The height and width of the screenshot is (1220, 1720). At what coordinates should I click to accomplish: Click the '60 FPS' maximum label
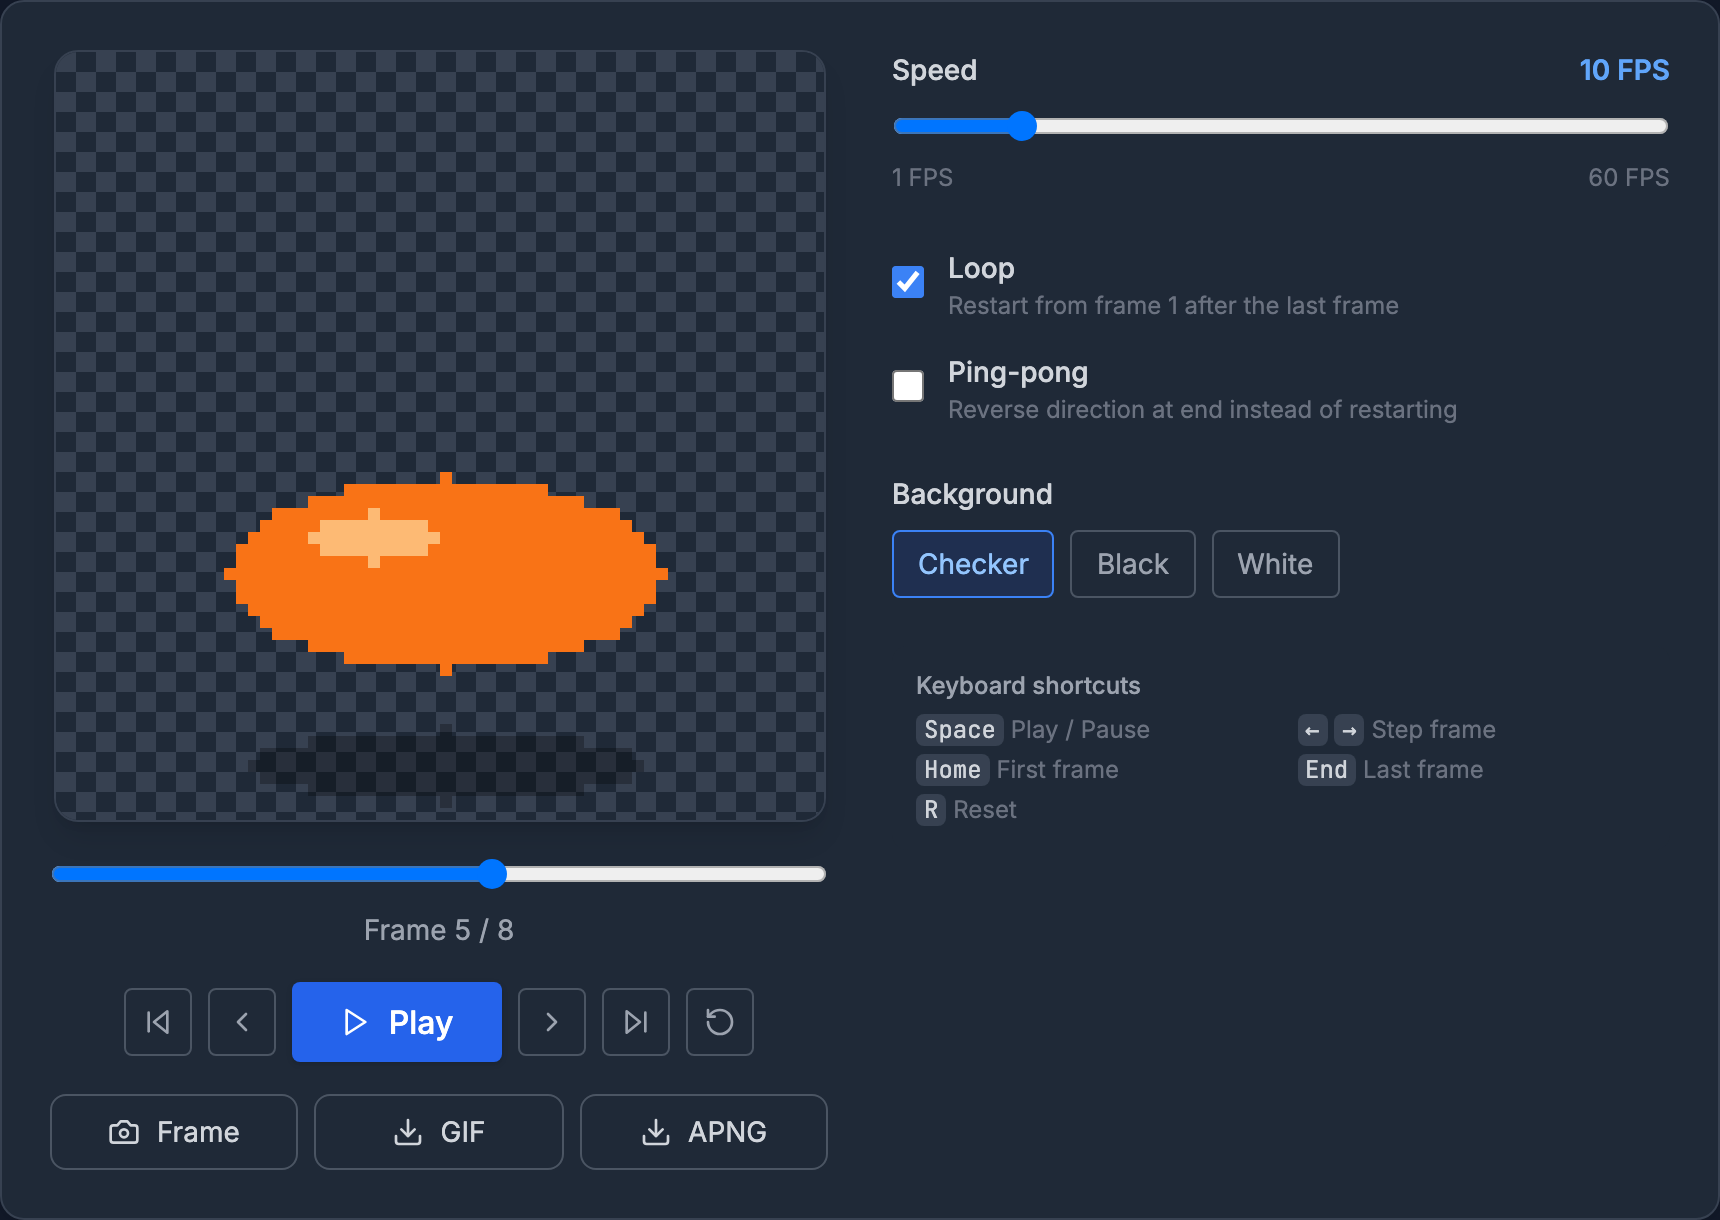click(1629, 178)
